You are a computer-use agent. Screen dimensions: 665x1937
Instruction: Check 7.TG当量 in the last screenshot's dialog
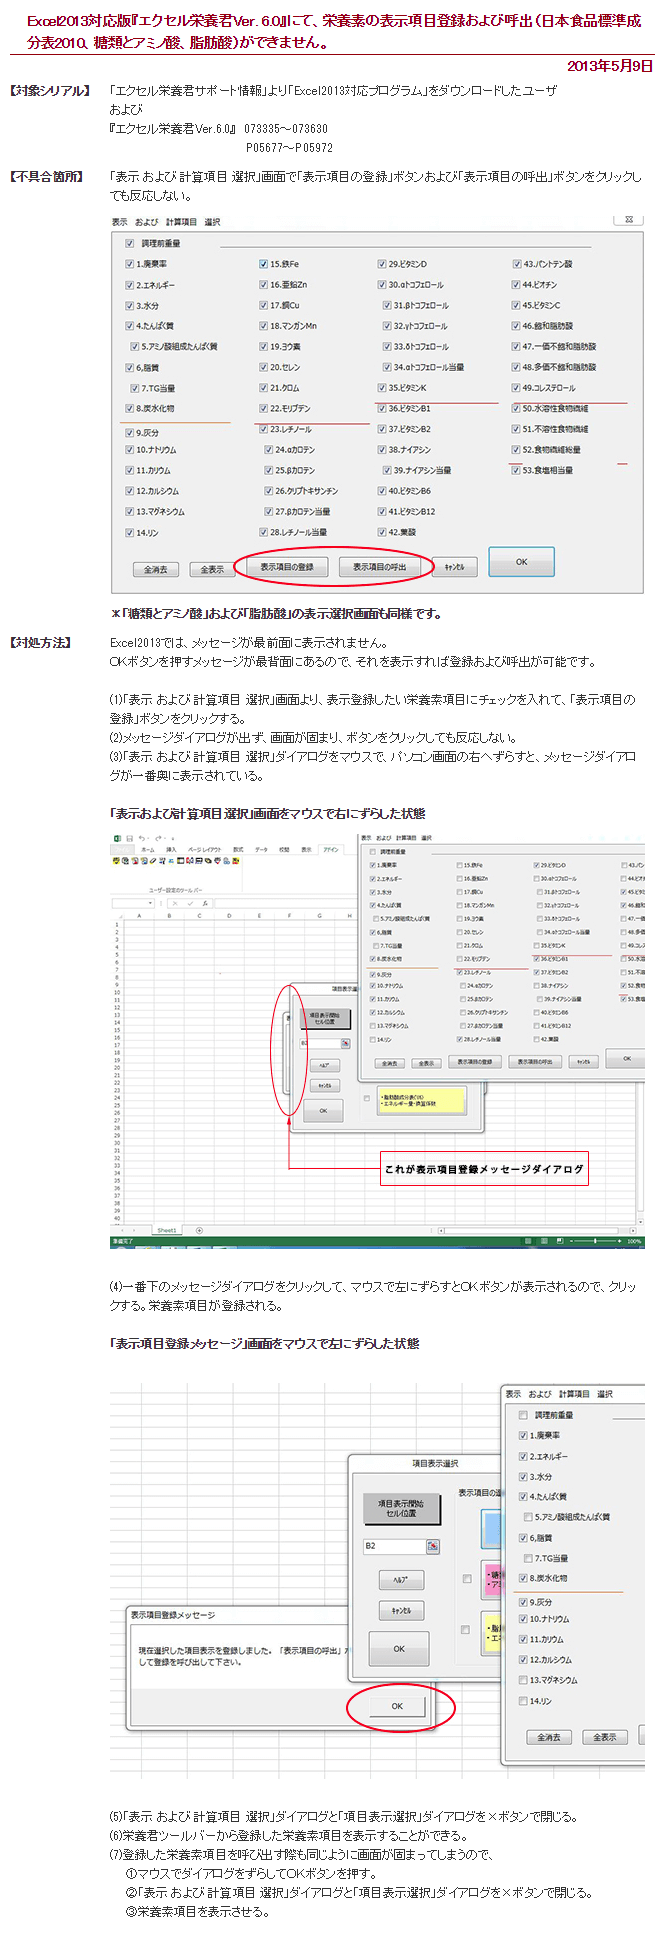(x=528, y=1558)
